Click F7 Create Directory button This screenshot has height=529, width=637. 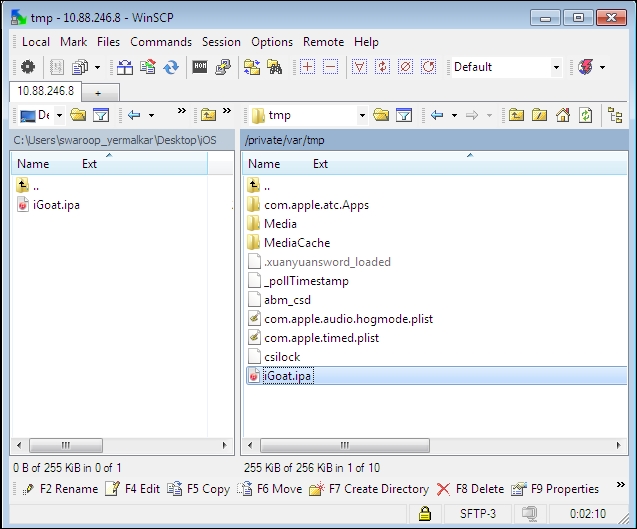368,489
